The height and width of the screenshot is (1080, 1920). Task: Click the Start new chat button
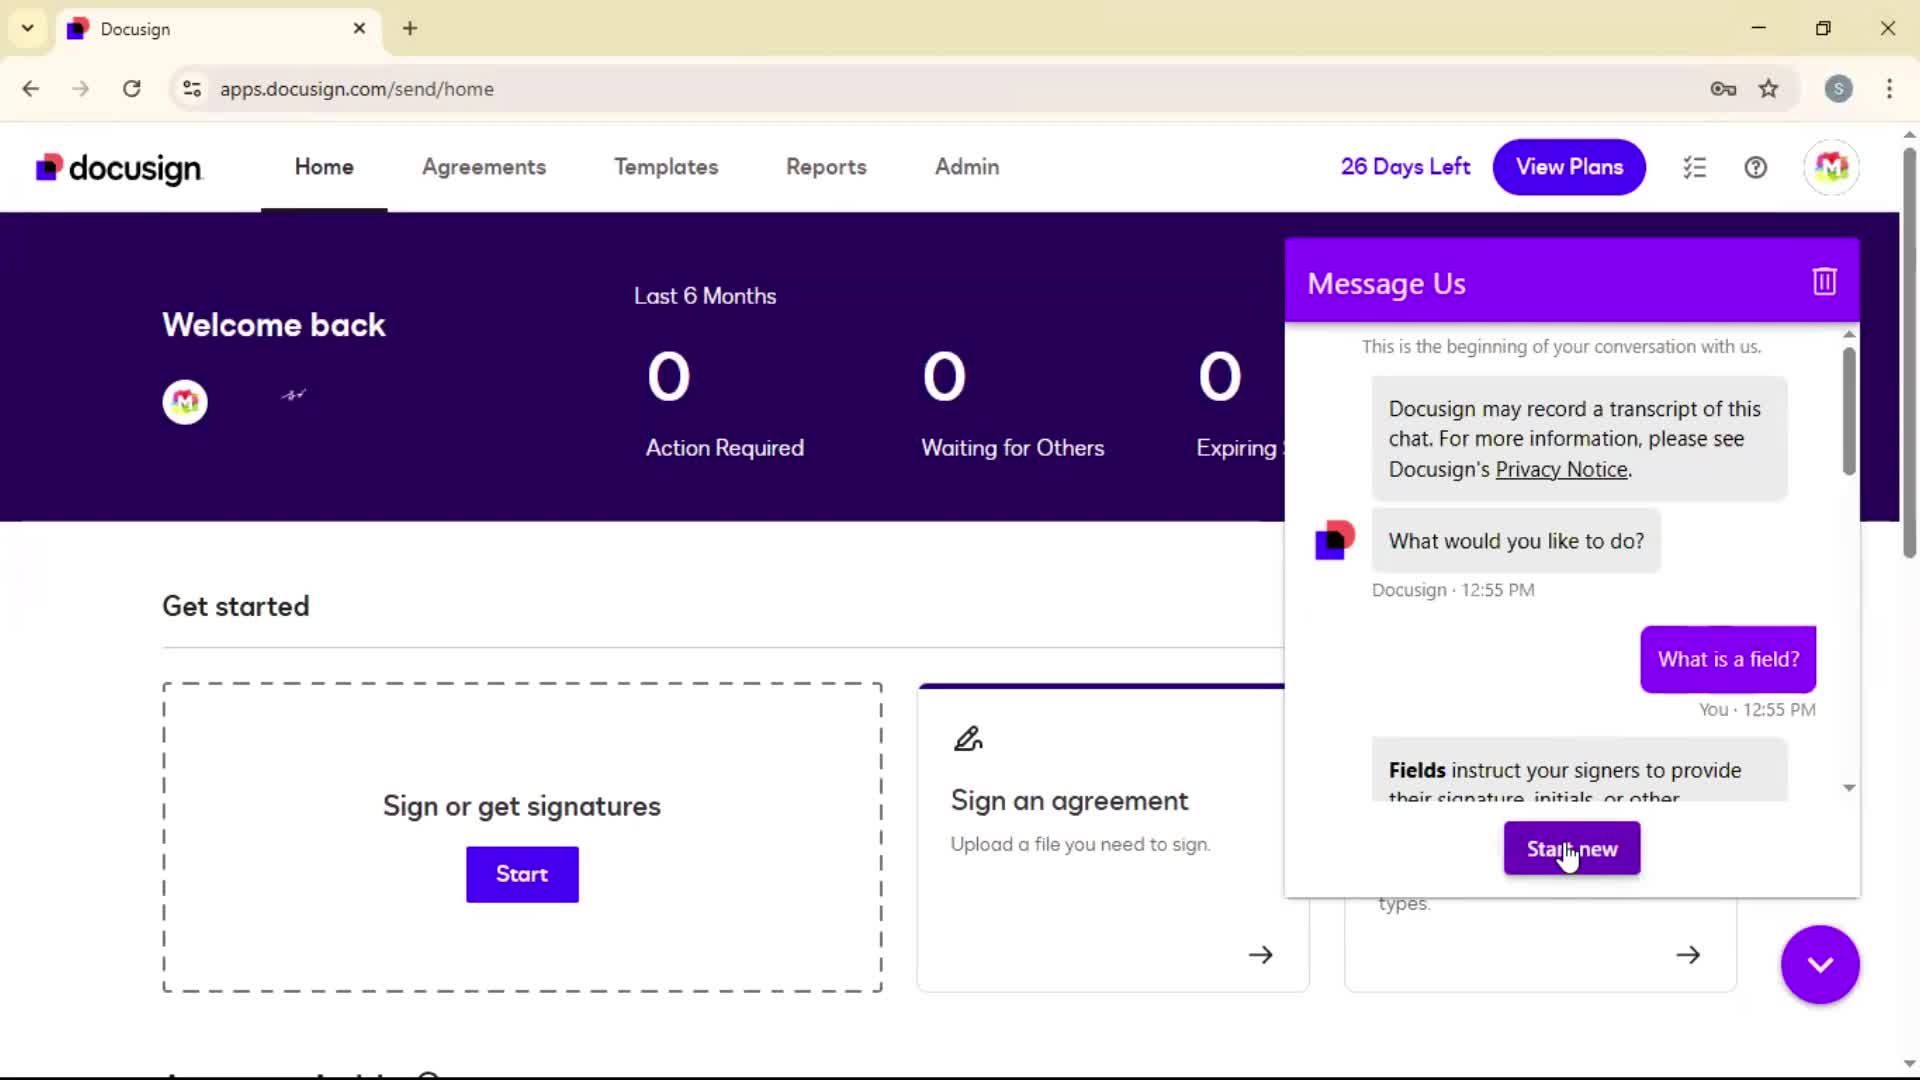[1572, 848]
